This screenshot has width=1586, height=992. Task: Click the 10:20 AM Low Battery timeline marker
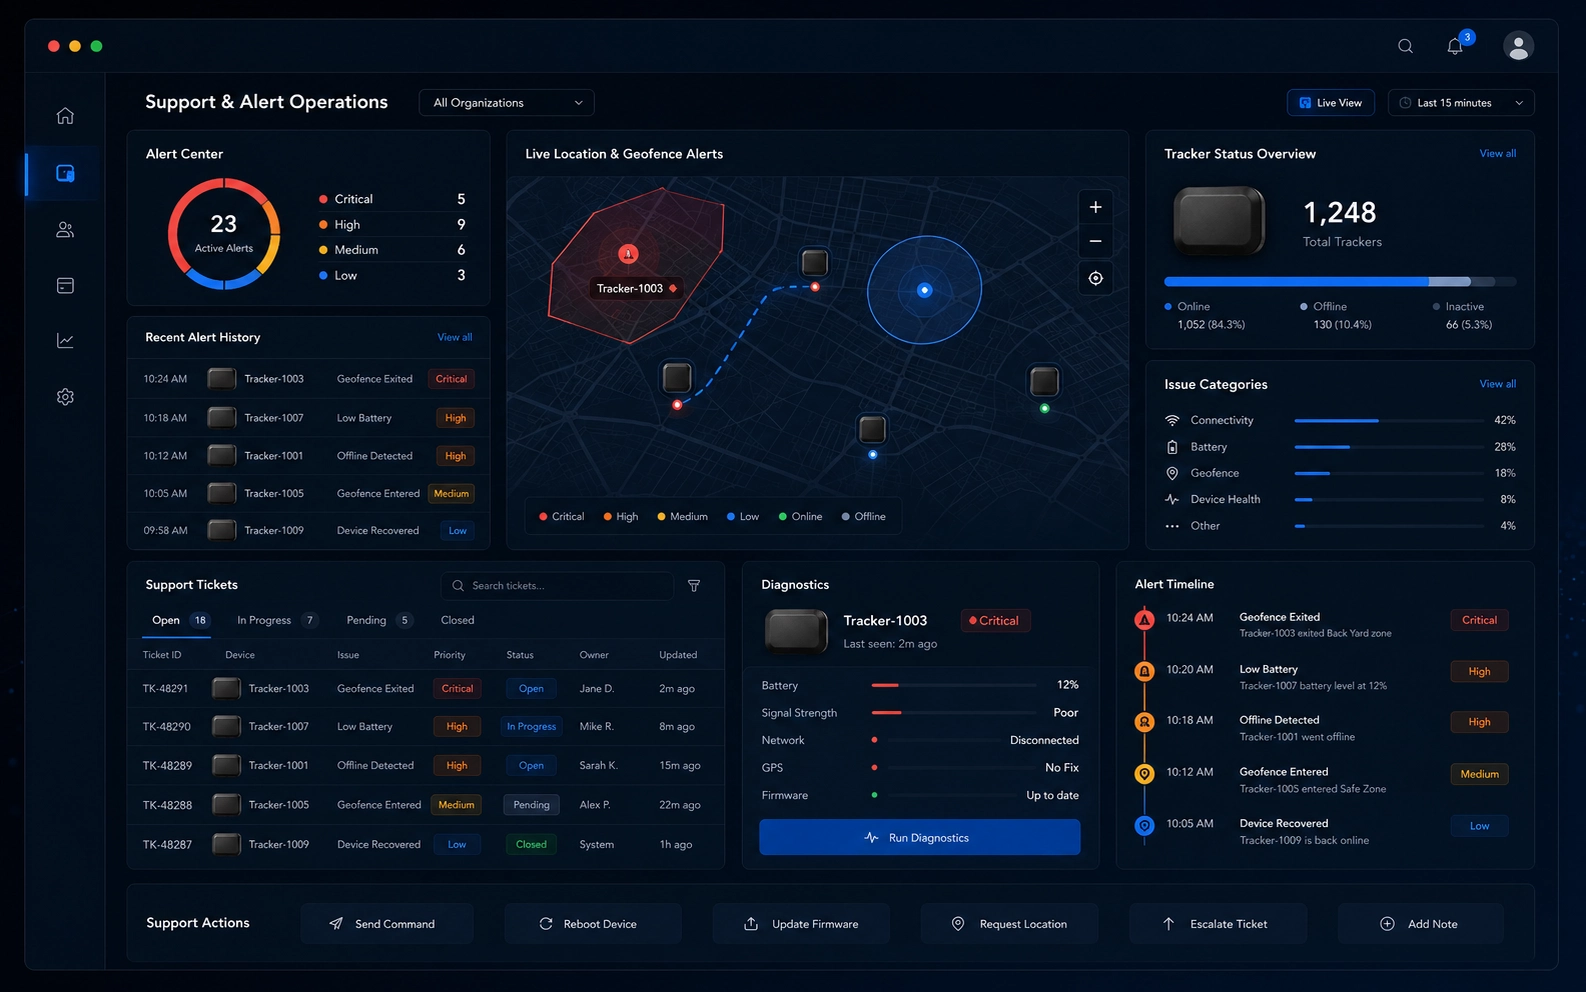1145,671
